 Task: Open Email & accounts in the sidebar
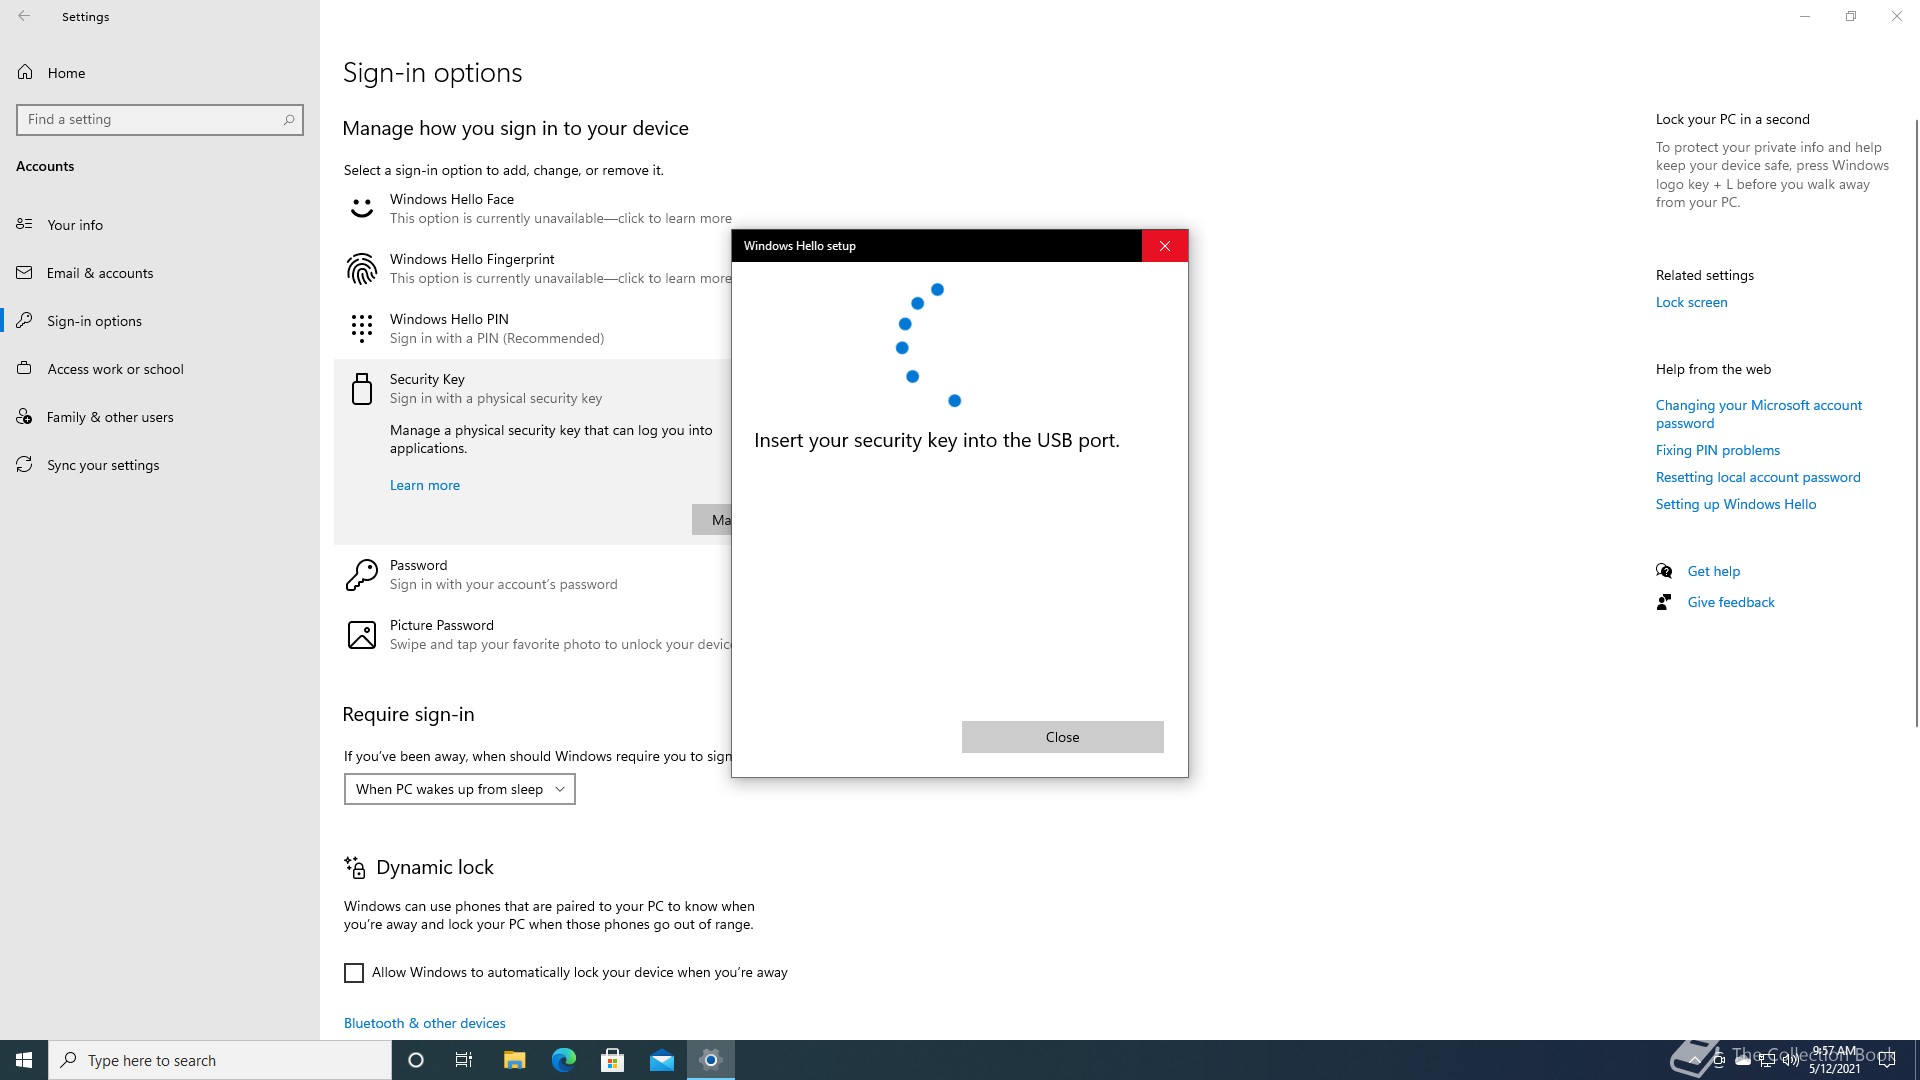[x=160, y=273]
